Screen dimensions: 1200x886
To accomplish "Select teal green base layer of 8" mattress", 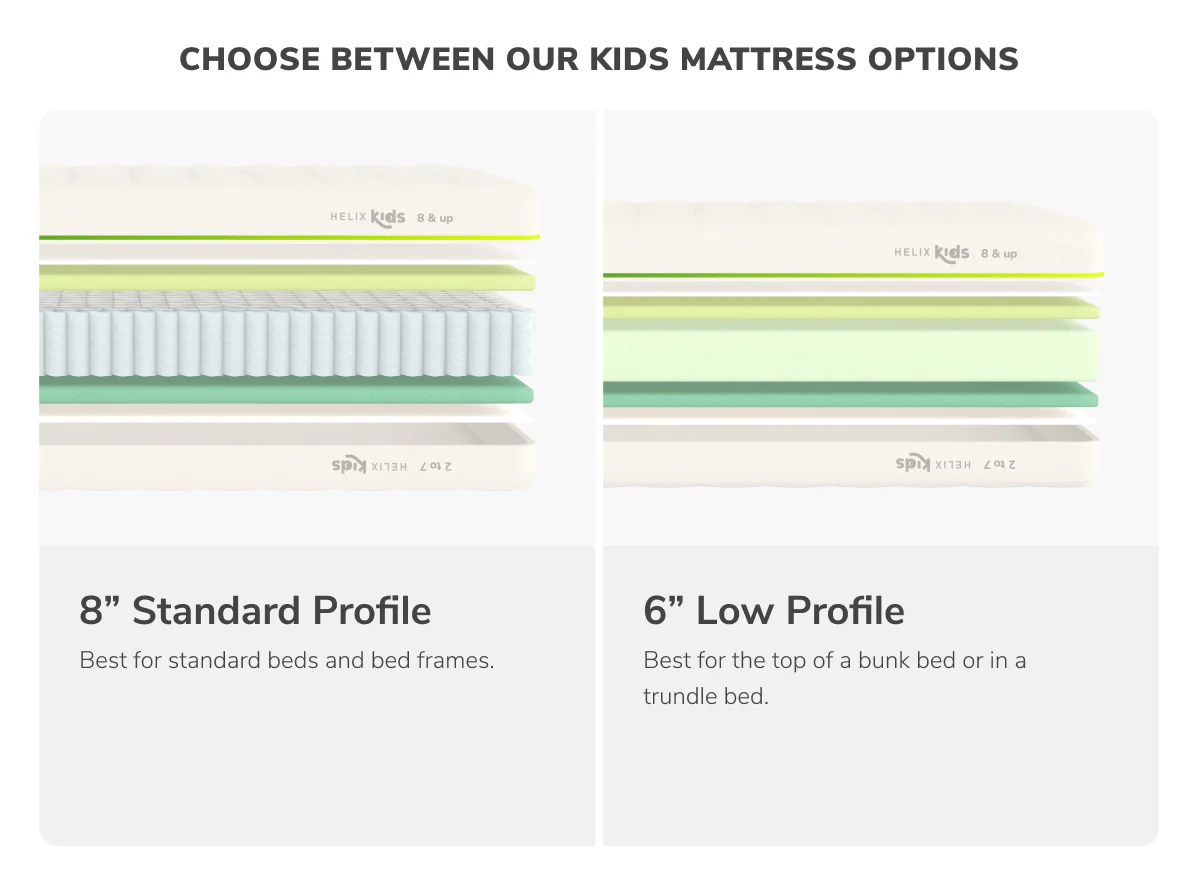I will pyautogui.click(x=286, y=391).
